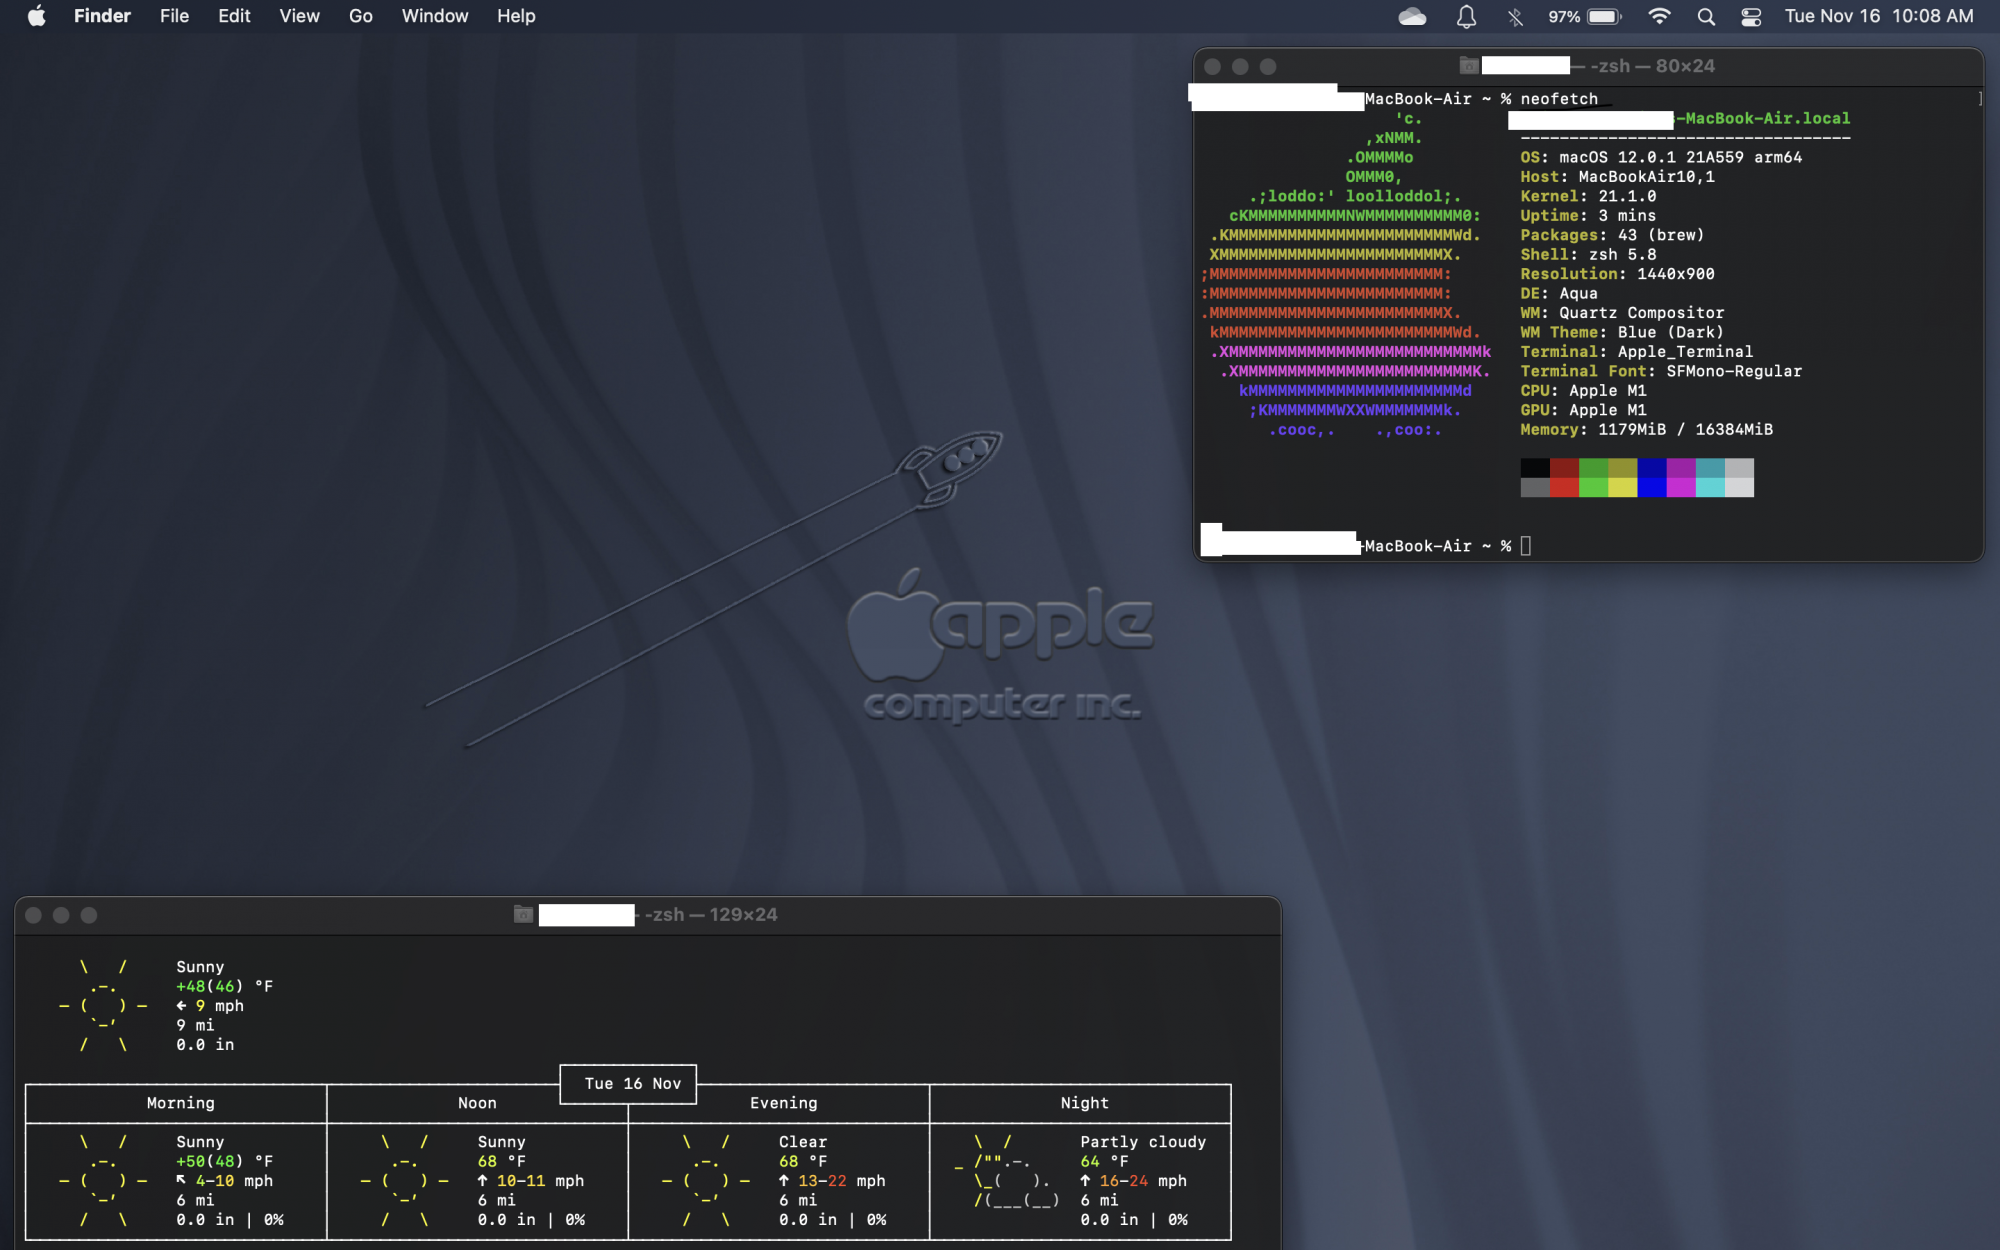Viewport: 2000px width, 1250px height.
Task: Open Spotlight search magnifier icon
Action: pos(1706,16)
